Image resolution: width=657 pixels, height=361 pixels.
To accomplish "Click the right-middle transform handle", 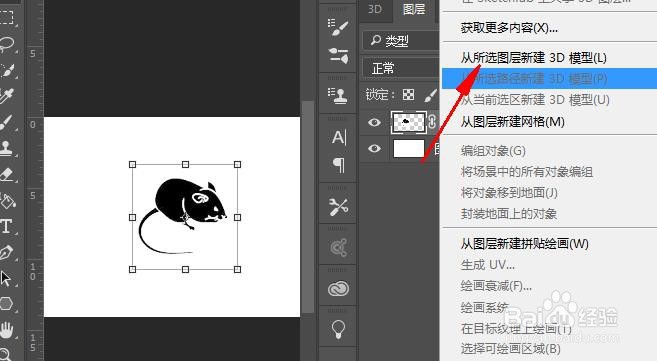I will pyautogui.click(x=238, y=217).
